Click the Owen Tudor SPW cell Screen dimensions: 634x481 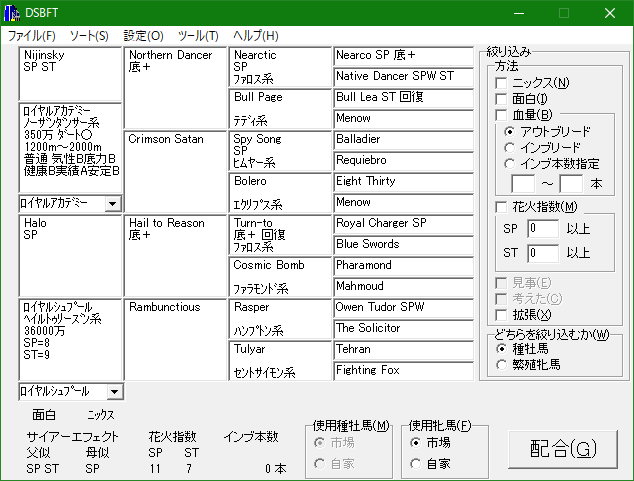[404, 308]
